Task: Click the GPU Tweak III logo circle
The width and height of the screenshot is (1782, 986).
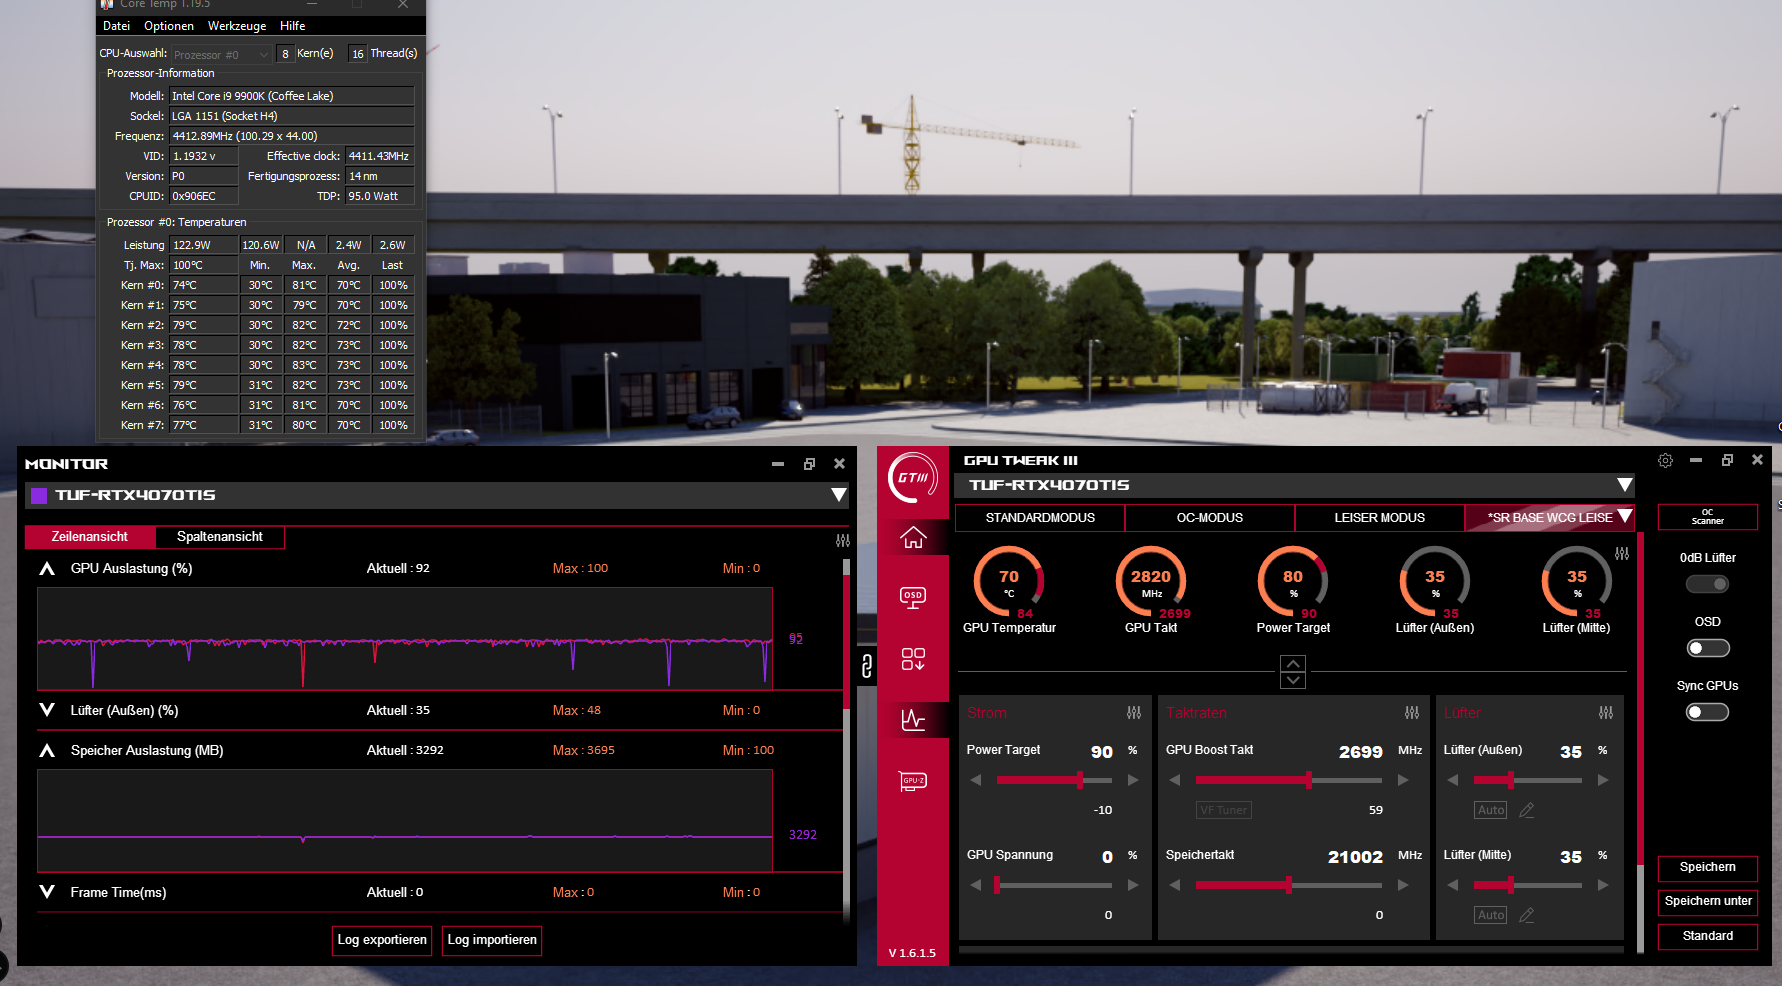Action: [x=913, y=477]
